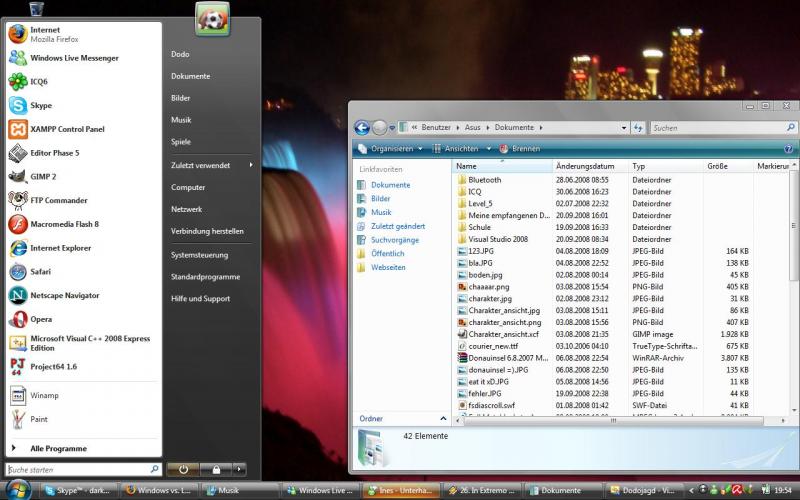
Task: Open the Organisieren dropdown menu
Action: (x=392, y=148)
